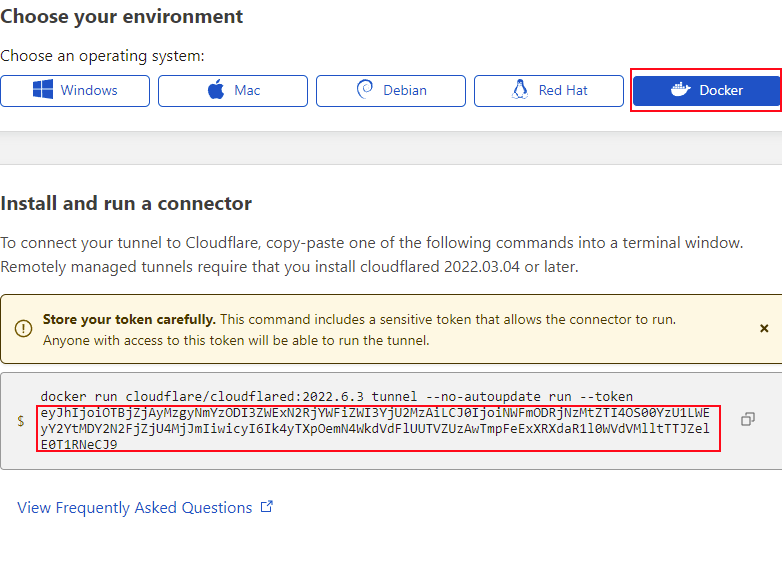Click the Red Hat penguin icon
The image size is (782, 562).
pyautogui.click(x=519, y=90)
